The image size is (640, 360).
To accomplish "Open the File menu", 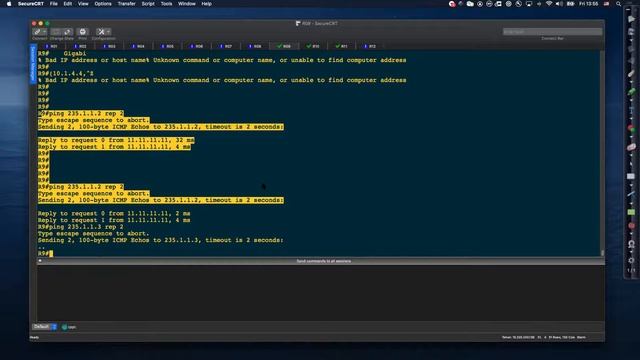I will point(53,4).
